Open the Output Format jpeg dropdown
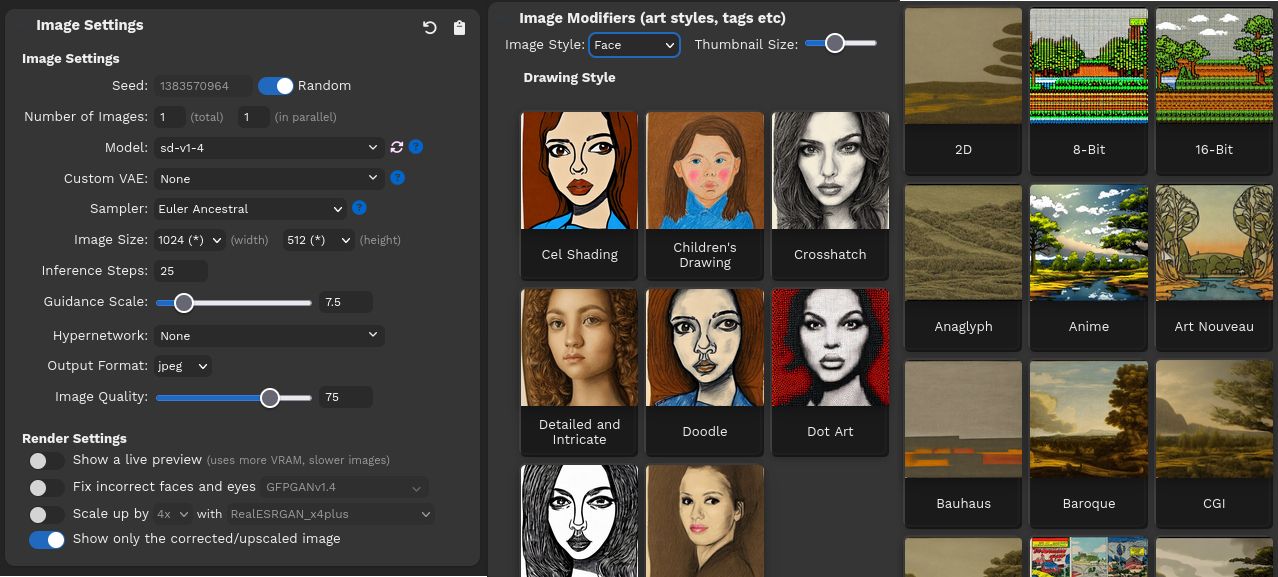The image size is (1278, 577). [x=183, y=366]
